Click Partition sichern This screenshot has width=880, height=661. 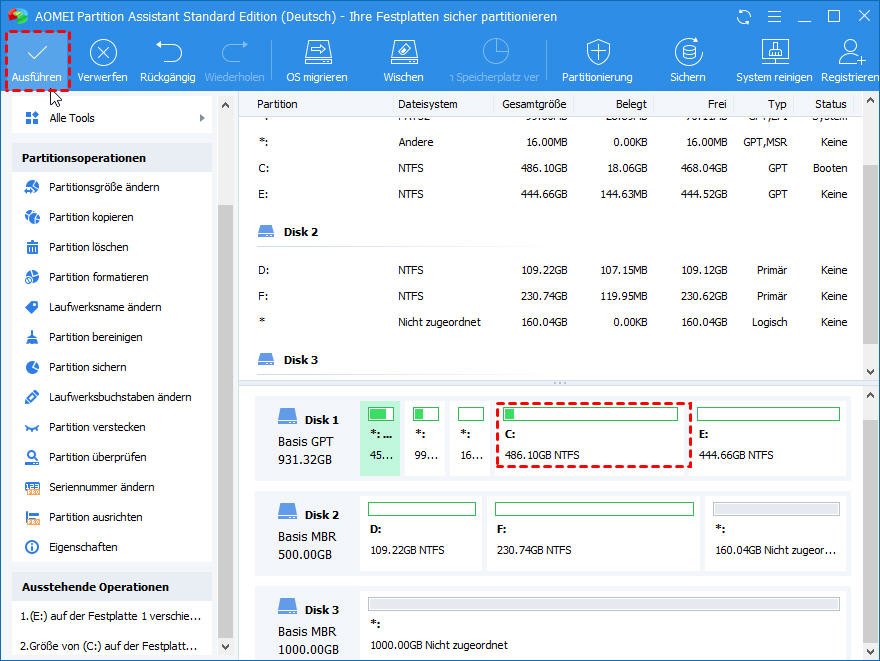click(112, 367)
